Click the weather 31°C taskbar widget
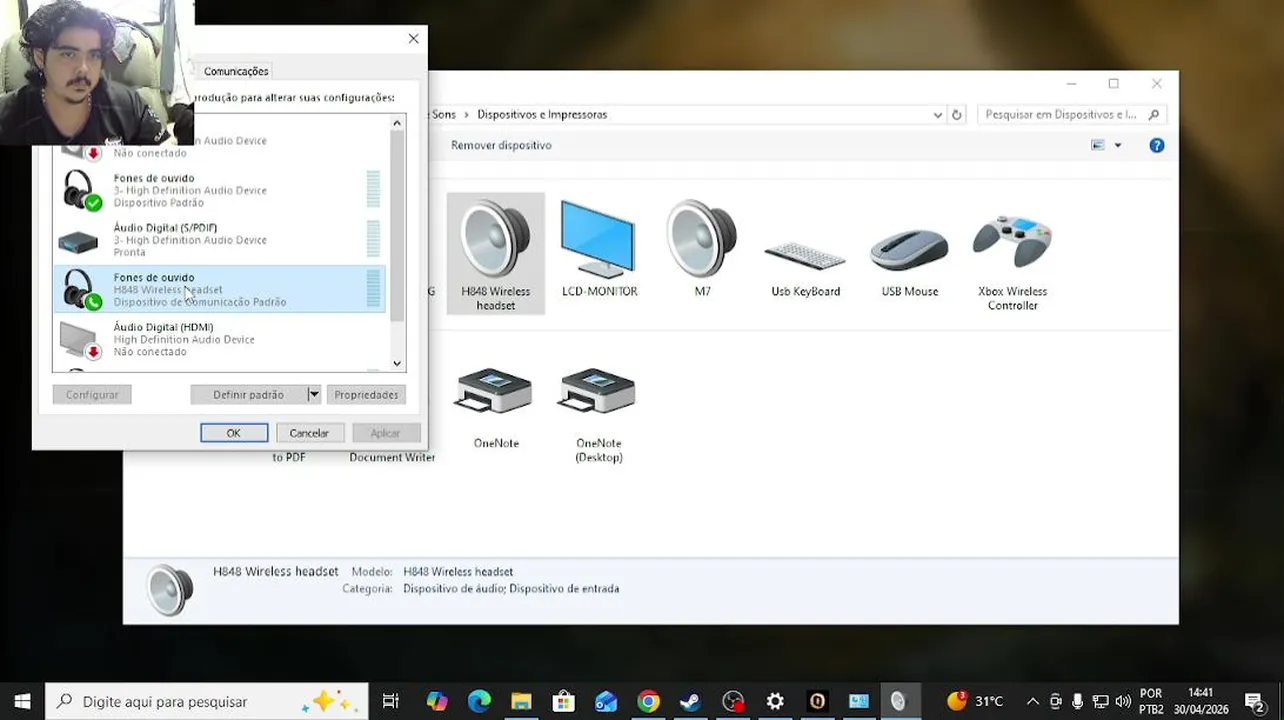Image resolution: width=1284 pixels, height=720 pixels. pyautogui.click(x=975, y=701)
